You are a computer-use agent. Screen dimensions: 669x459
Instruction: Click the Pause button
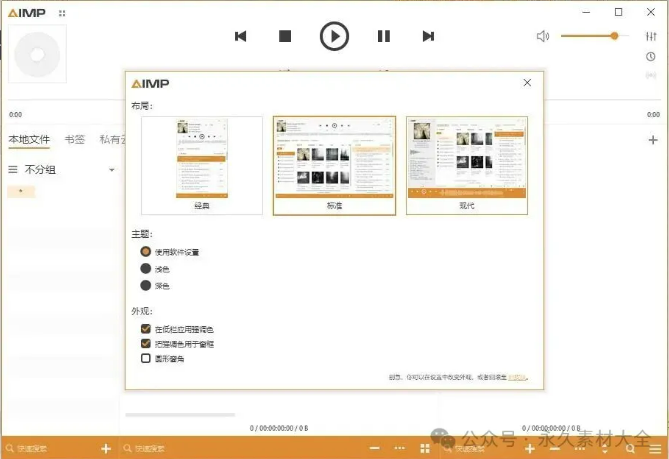[383, 36]
